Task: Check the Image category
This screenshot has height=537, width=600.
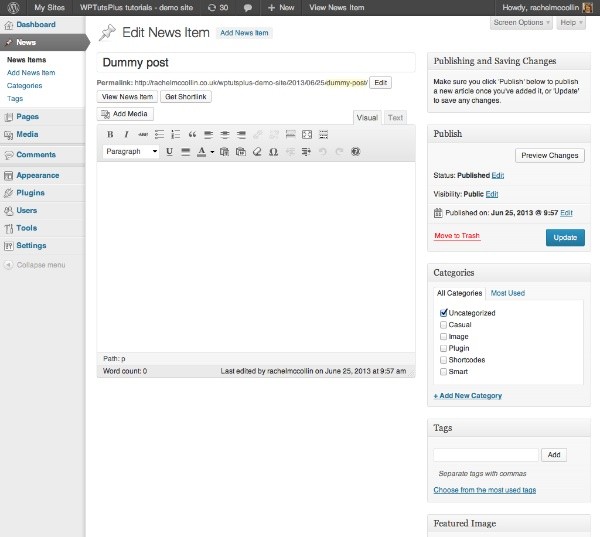Action: coord(443,336)
